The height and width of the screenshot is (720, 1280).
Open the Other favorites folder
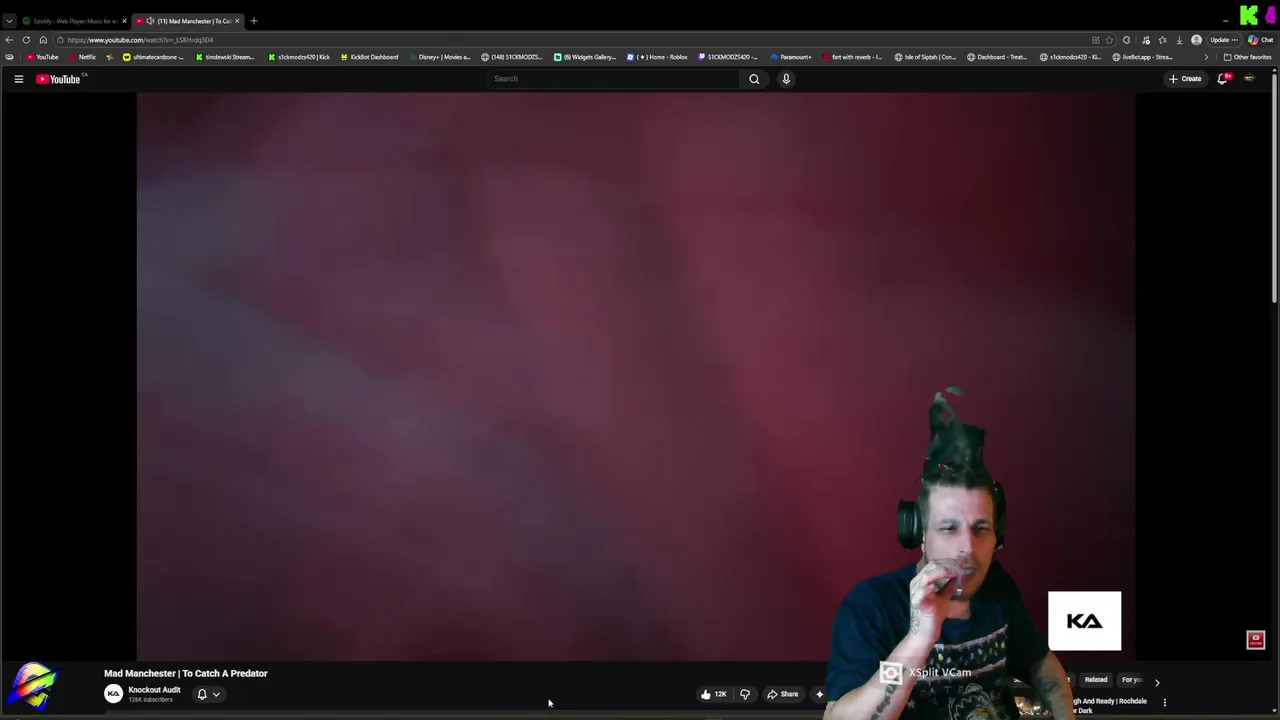pyautogui.click(x=1247, y=57)
